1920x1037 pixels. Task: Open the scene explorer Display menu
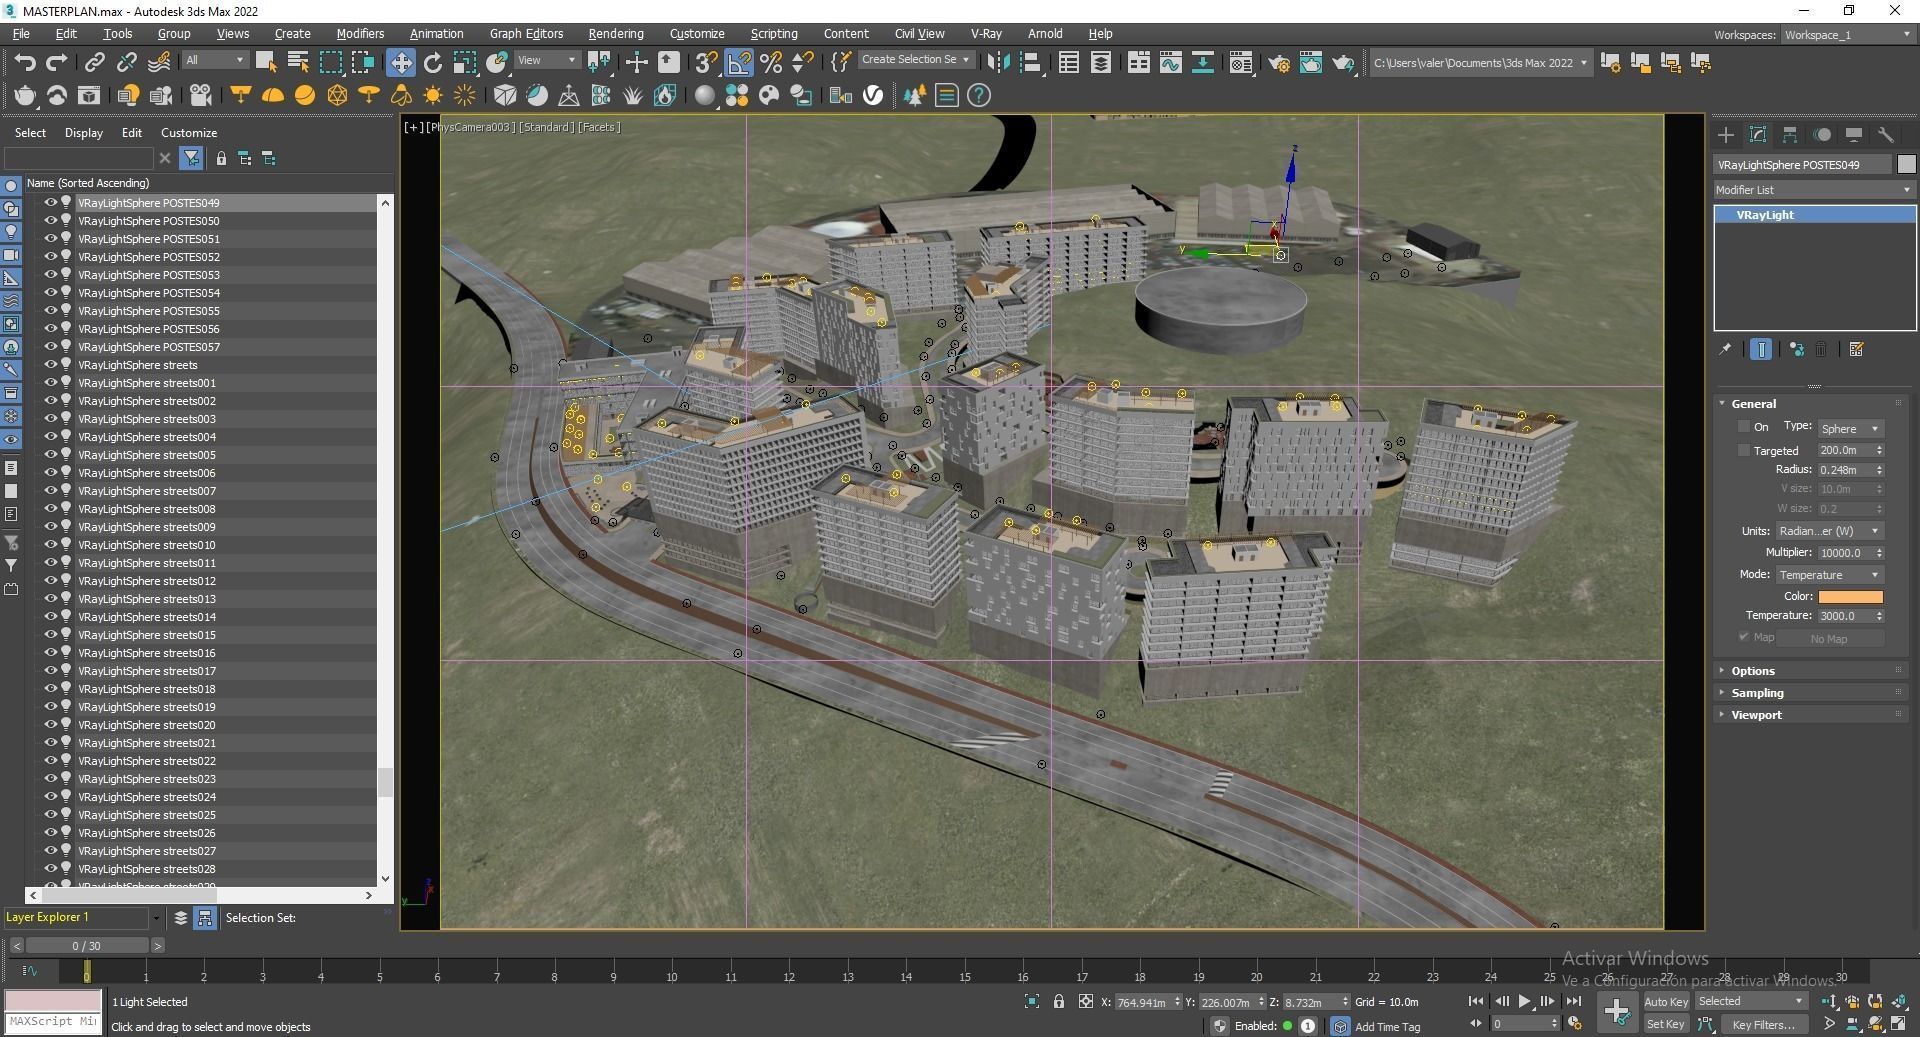[x=84, y=133]
